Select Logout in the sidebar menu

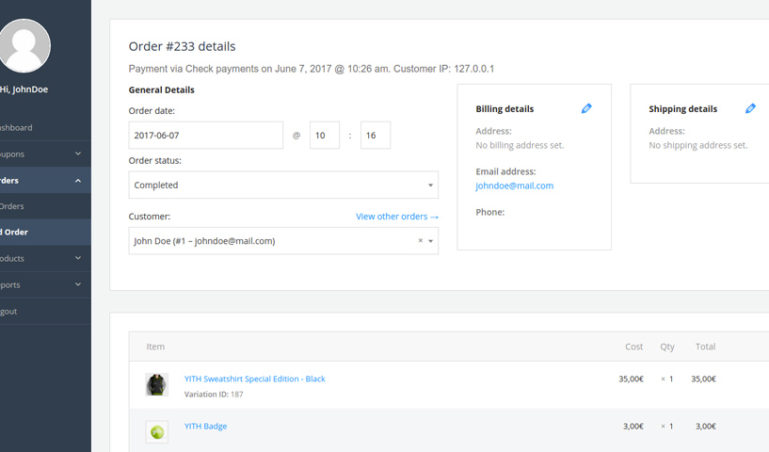[9, 311]
